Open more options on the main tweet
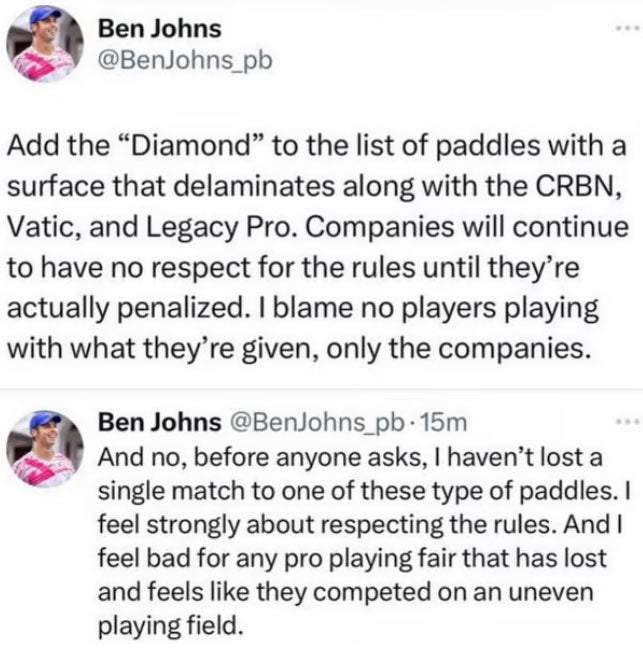The image size is (643, 667). (626, 30)
